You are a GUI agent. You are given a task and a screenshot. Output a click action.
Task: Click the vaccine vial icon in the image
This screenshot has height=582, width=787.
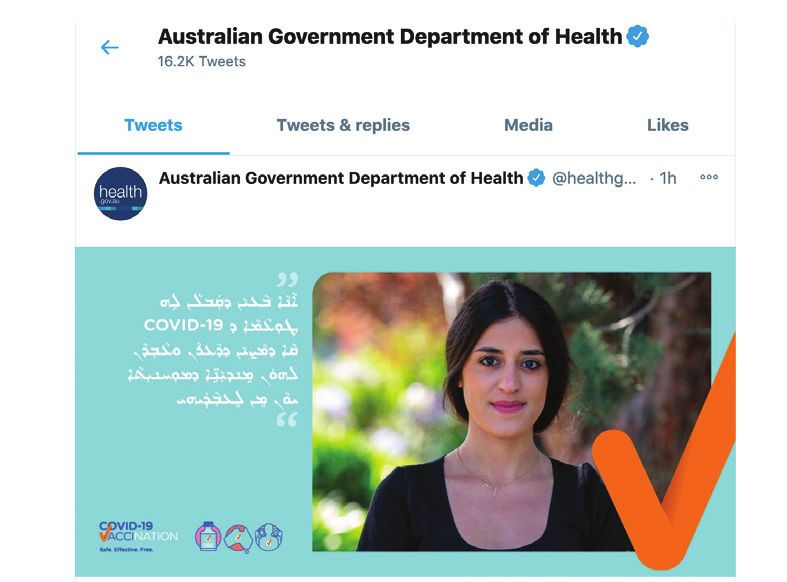point(208,536)
